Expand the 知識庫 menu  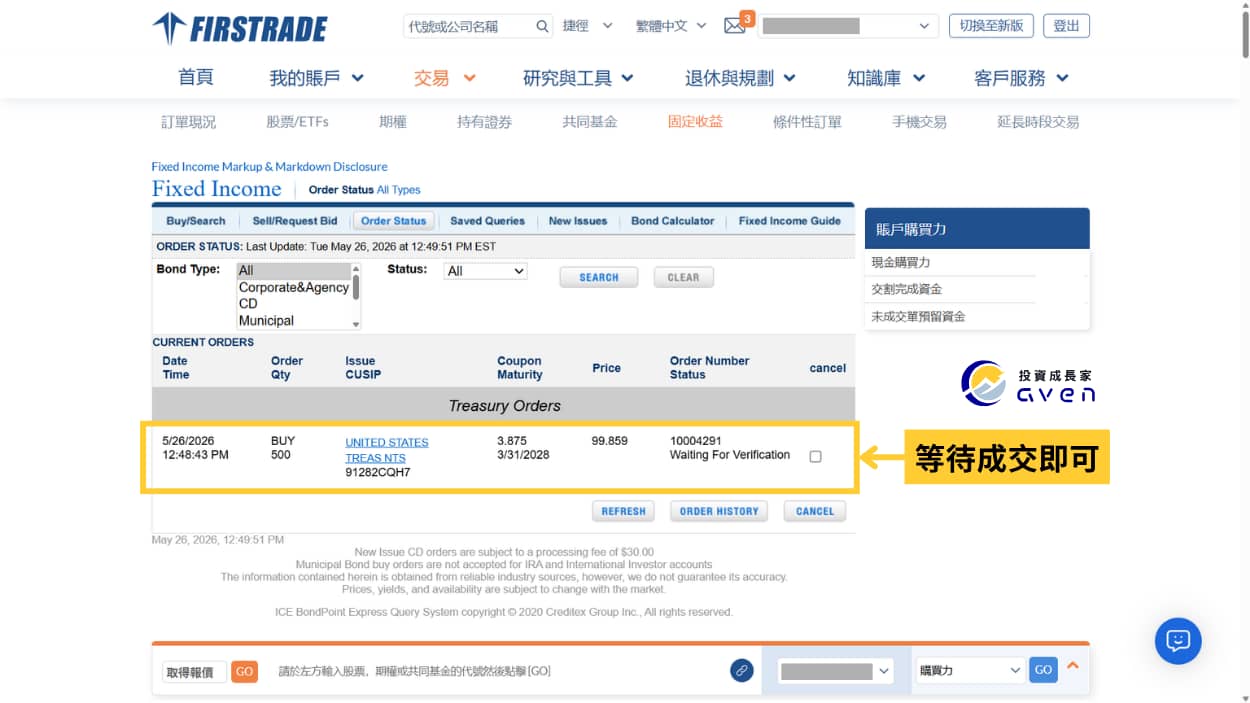886,78
